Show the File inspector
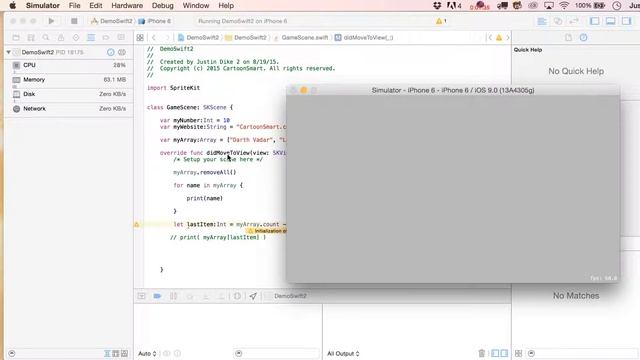This screenshot has width=640, height=360. (568, 38)
